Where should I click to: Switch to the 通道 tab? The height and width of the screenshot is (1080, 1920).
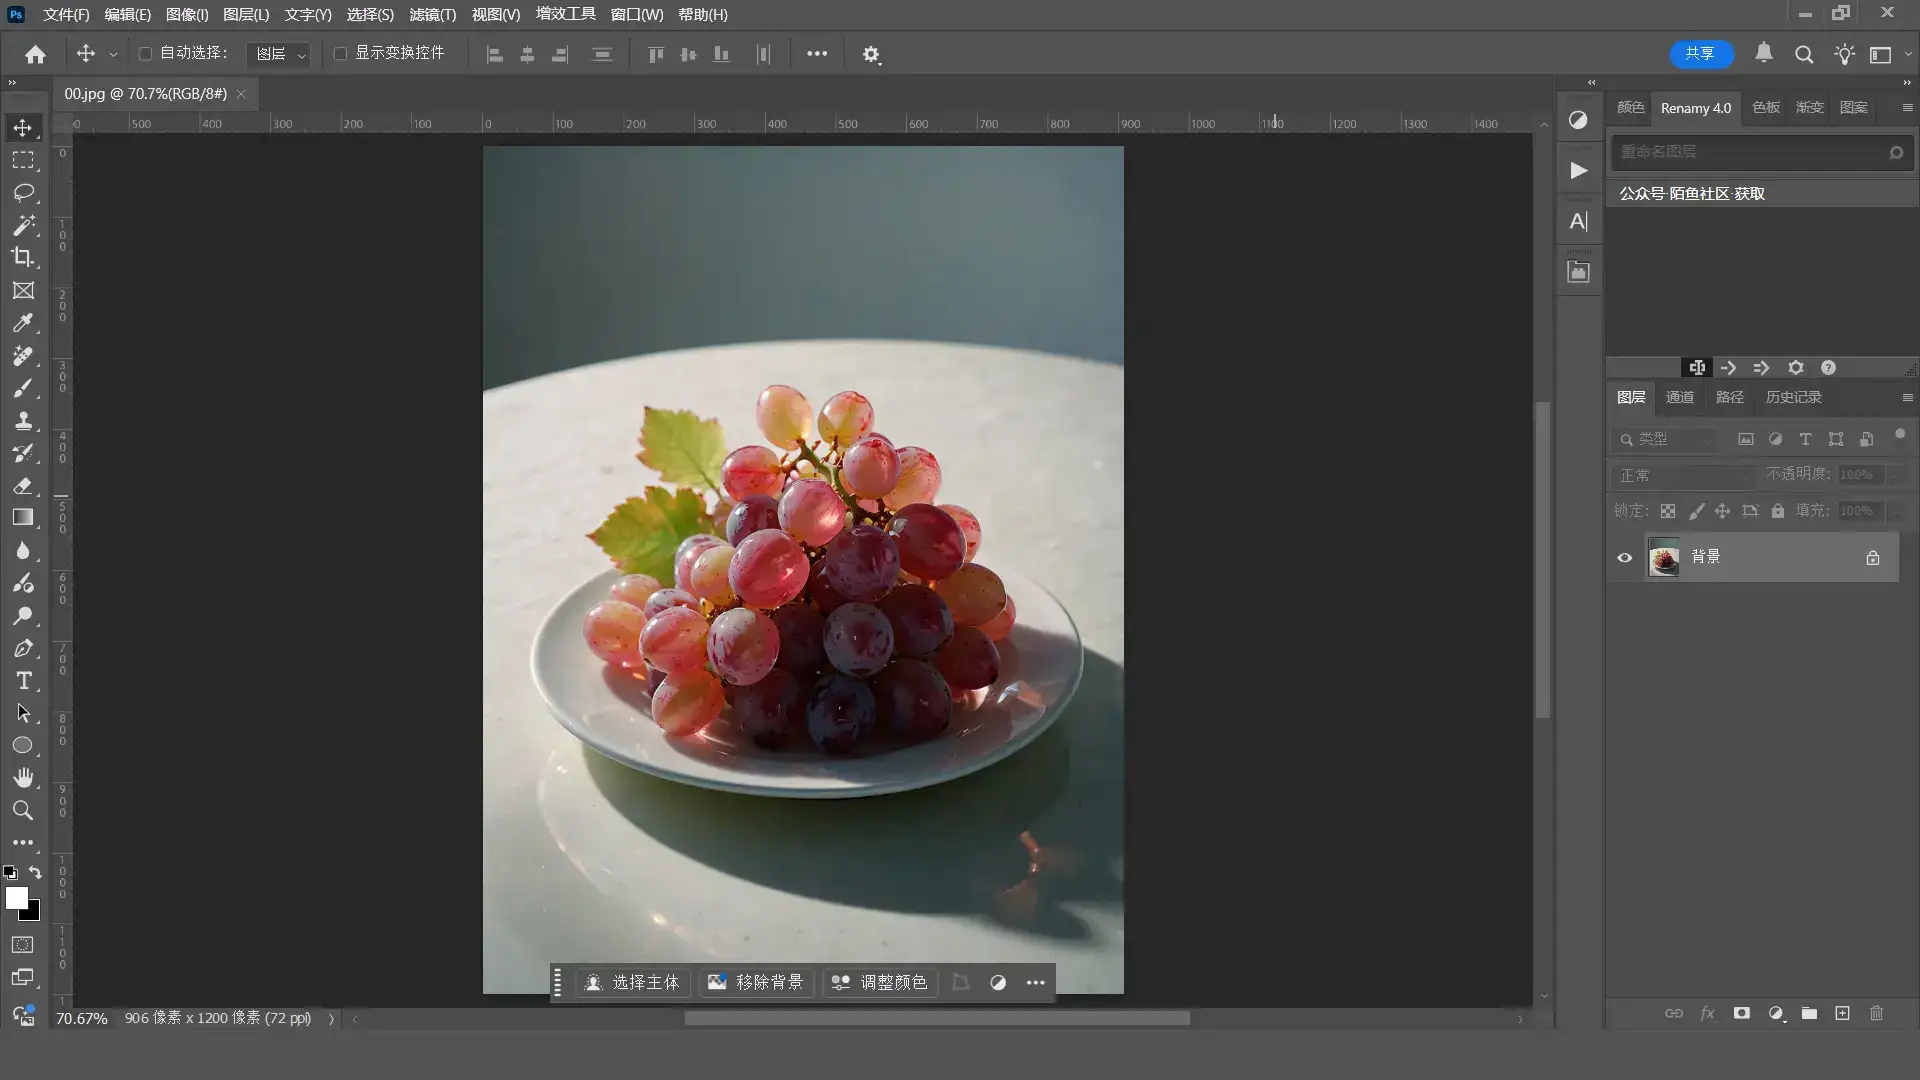1679,397
